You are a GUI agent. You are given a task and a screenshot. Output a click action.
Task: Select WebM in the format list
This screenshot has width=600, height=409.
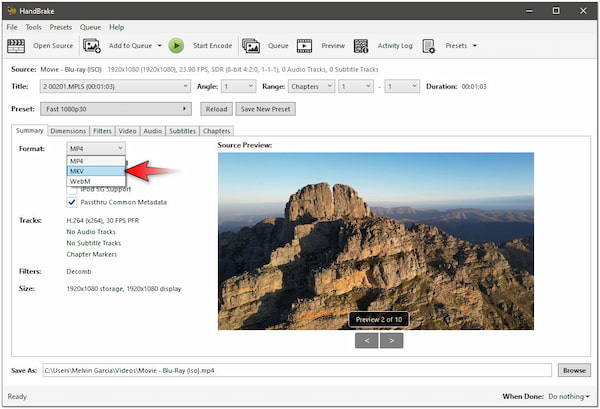pyautogui.click(x=96, y=181)
